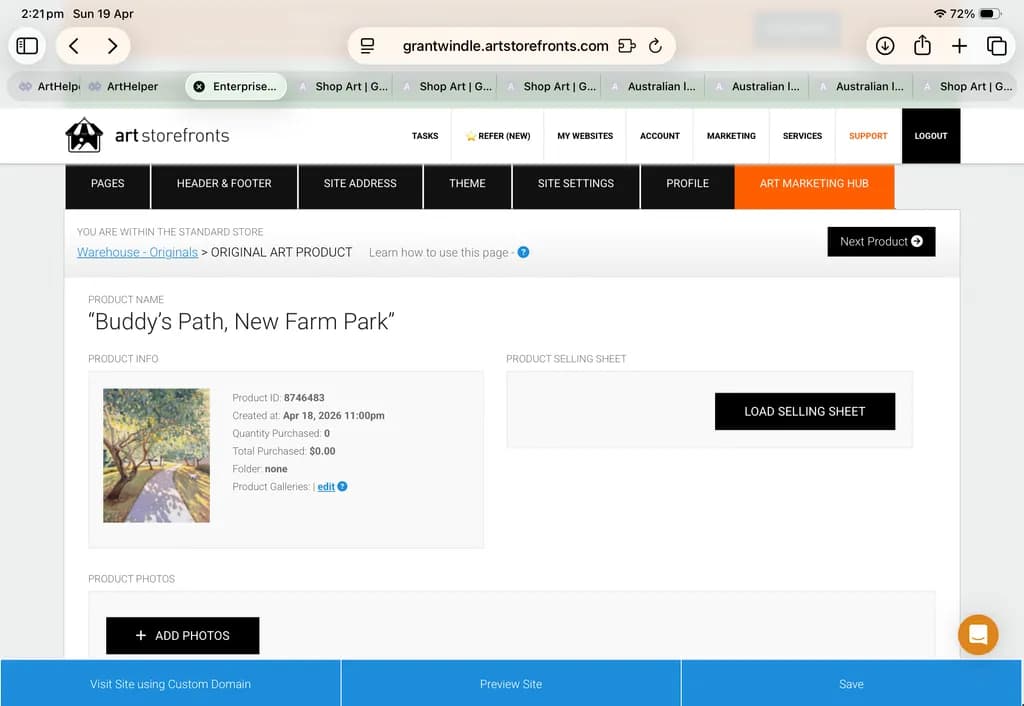1024x706 pixels.
Task: Reload the page with refresh icon
Action: coord(655,46)
